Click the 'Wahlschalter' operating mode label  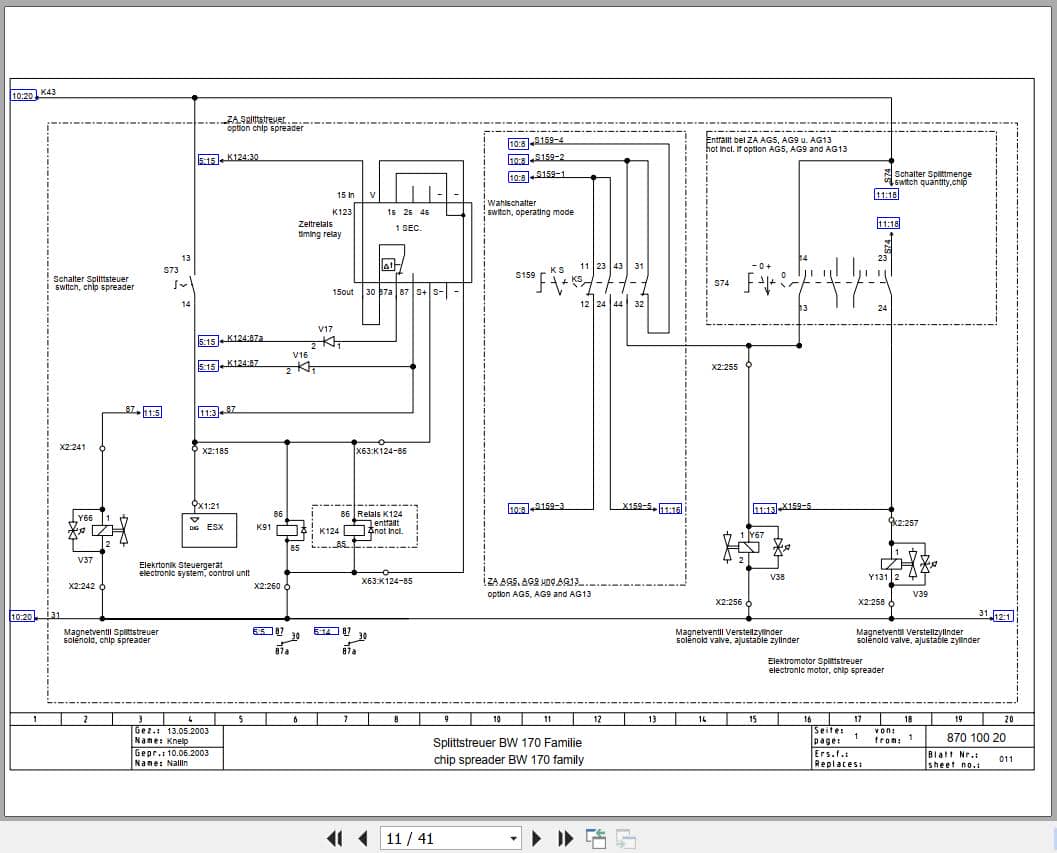click(512, 202)
